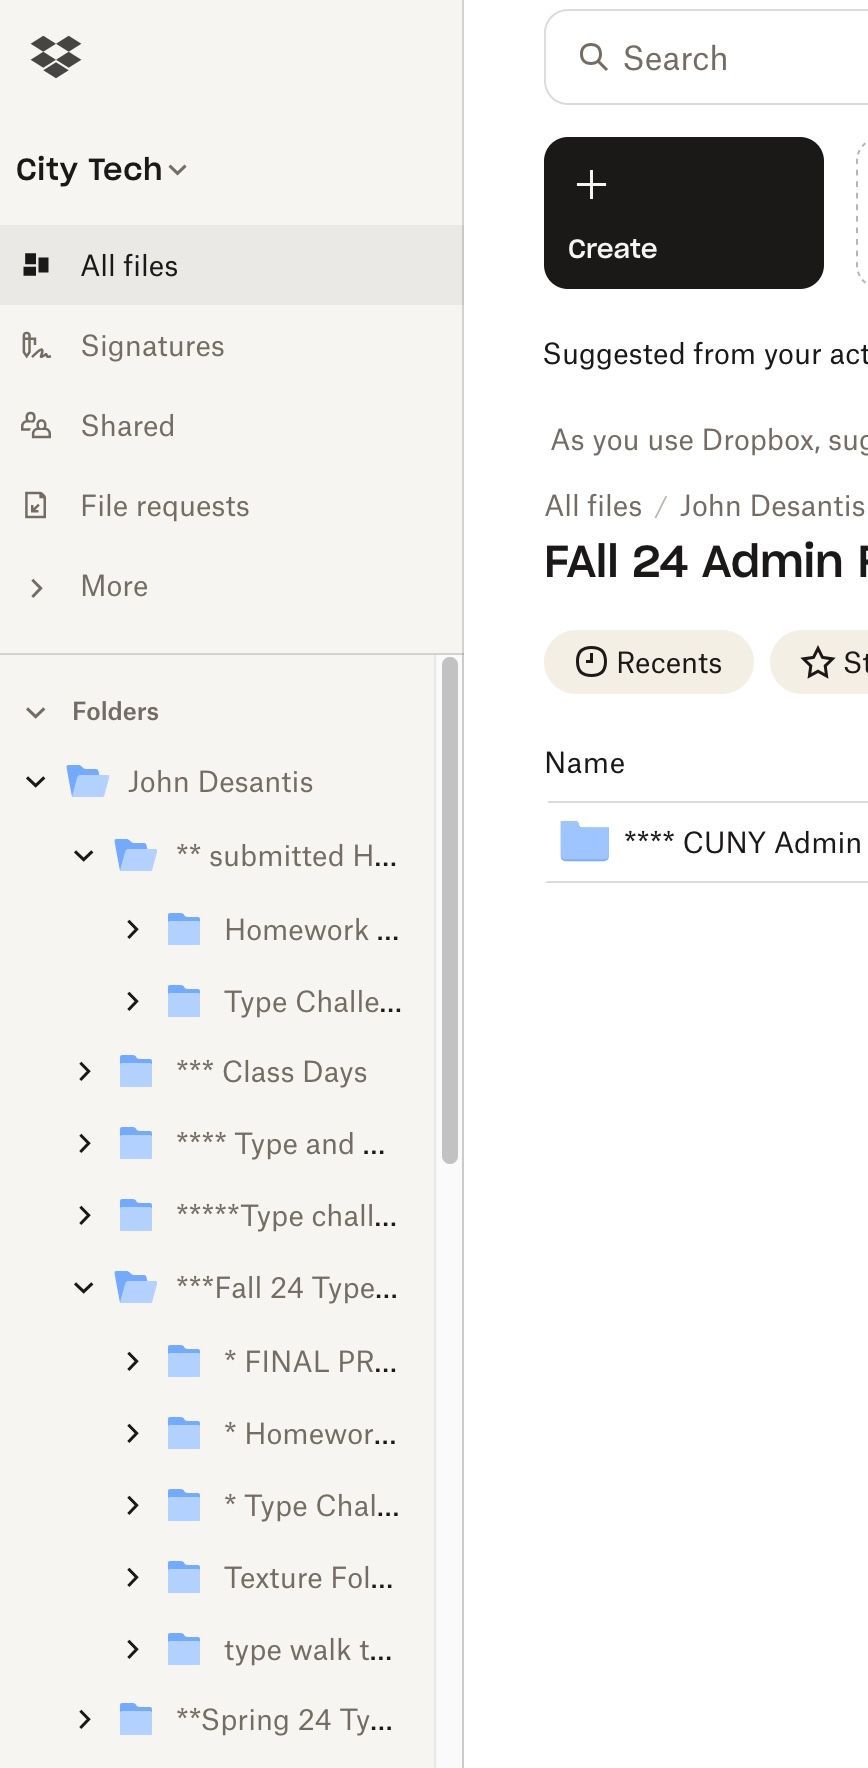The width and height of the screenshot is (868, 1768).
Task: Expand the More sidebar section
Action: pos(36,587)
